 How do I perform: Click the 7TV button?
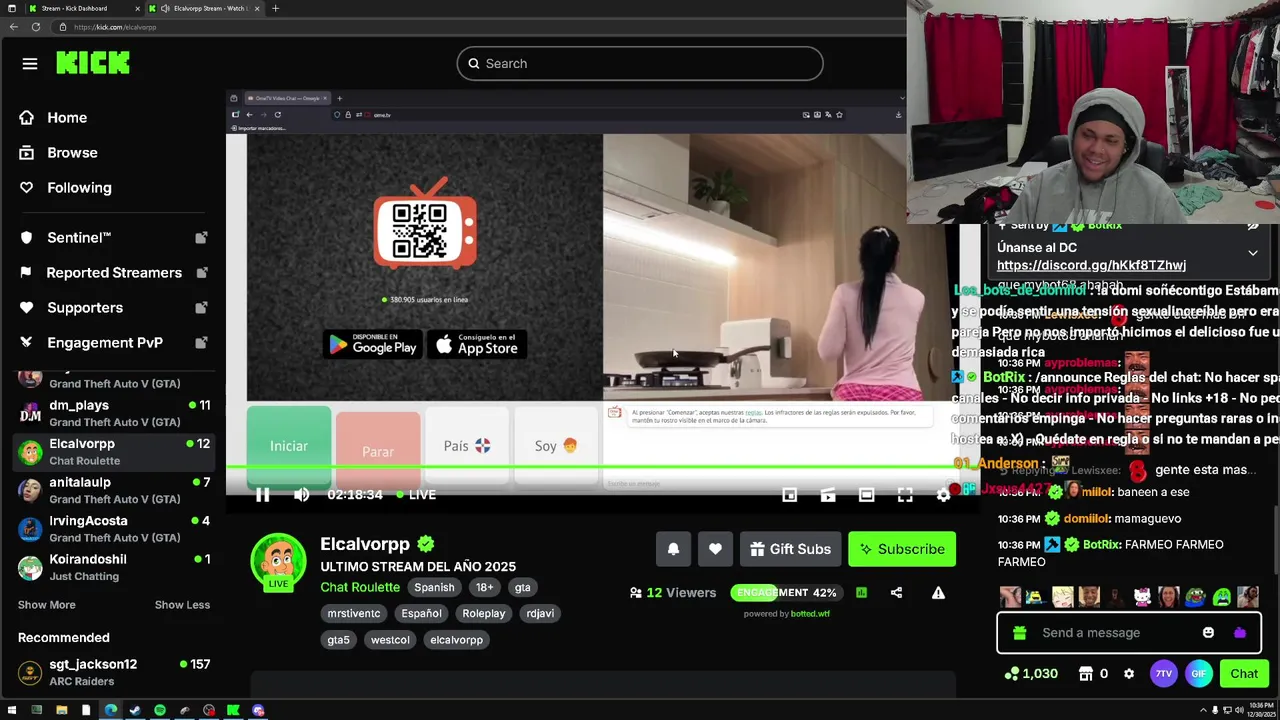point(1163,674)
